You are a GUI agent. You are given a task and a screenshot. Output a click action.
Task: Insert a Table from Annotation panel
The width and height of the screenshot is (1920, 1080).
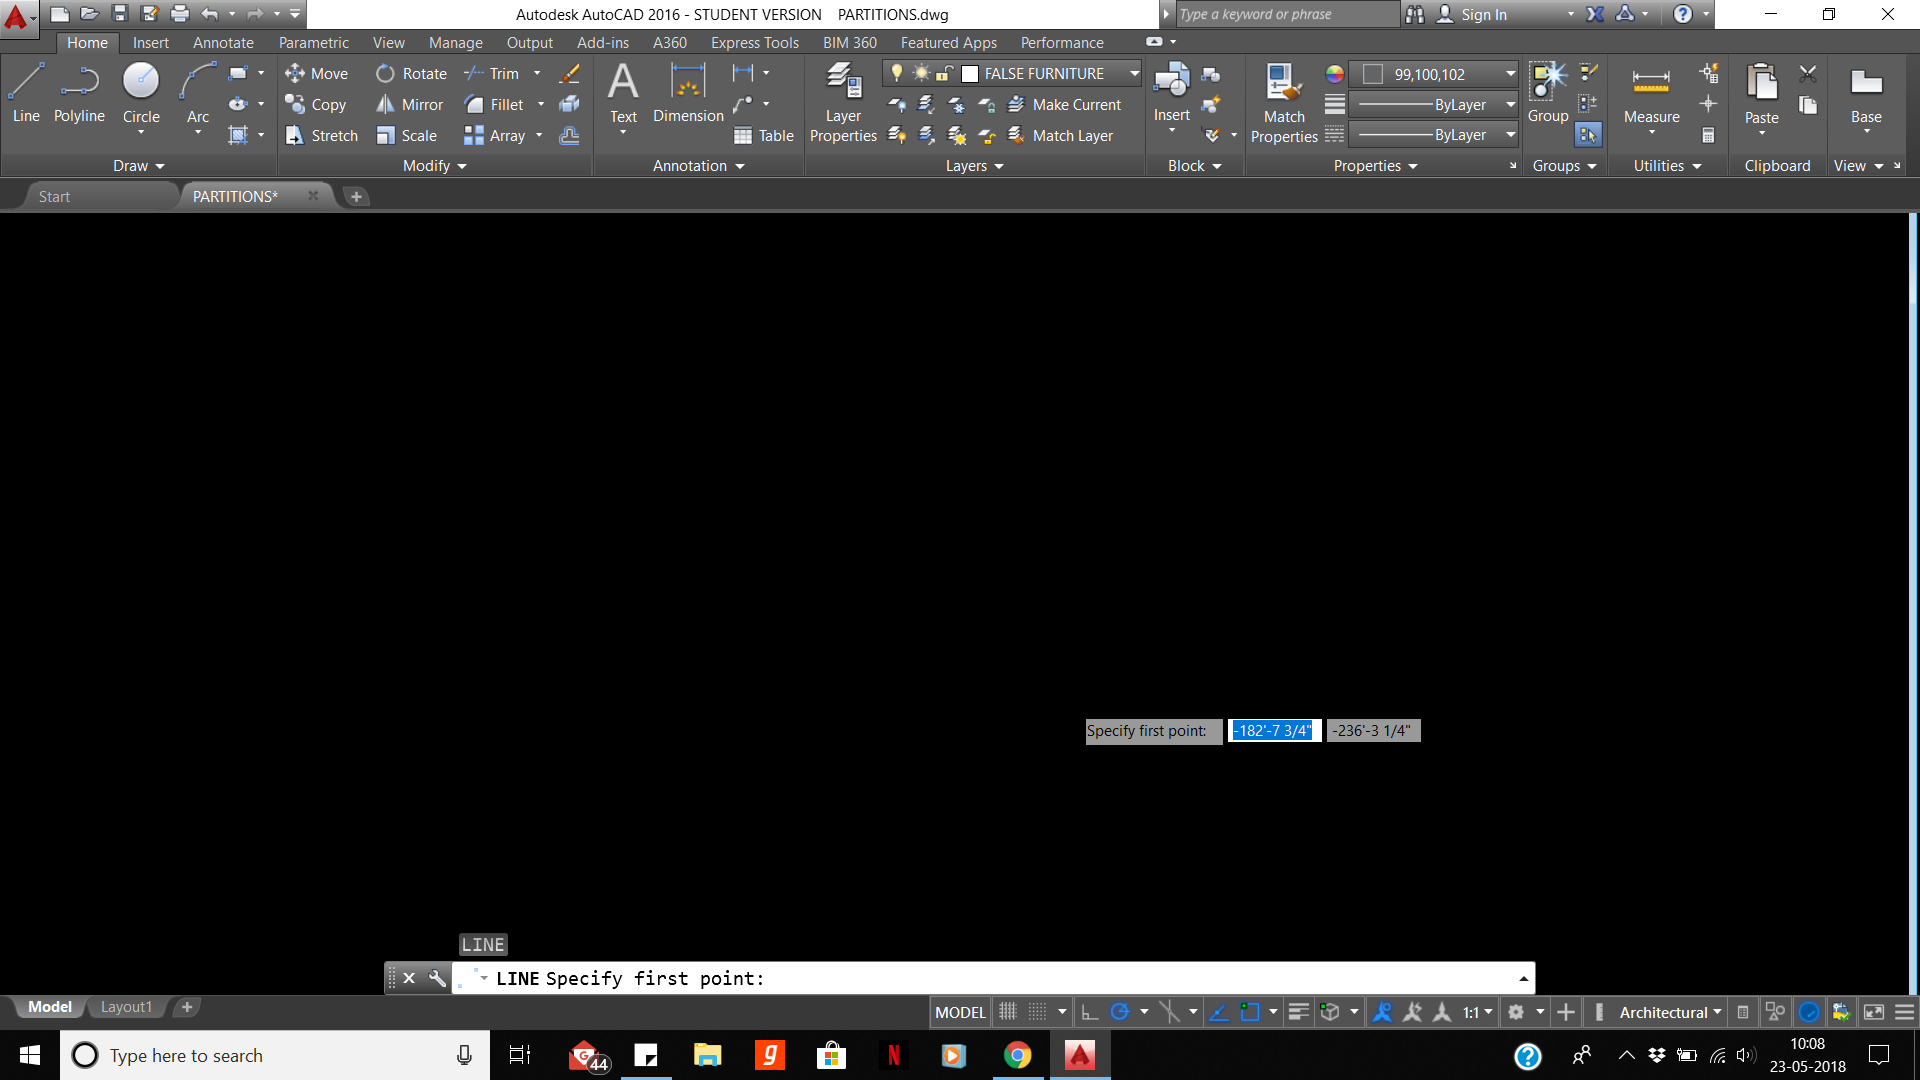[763, 135]
